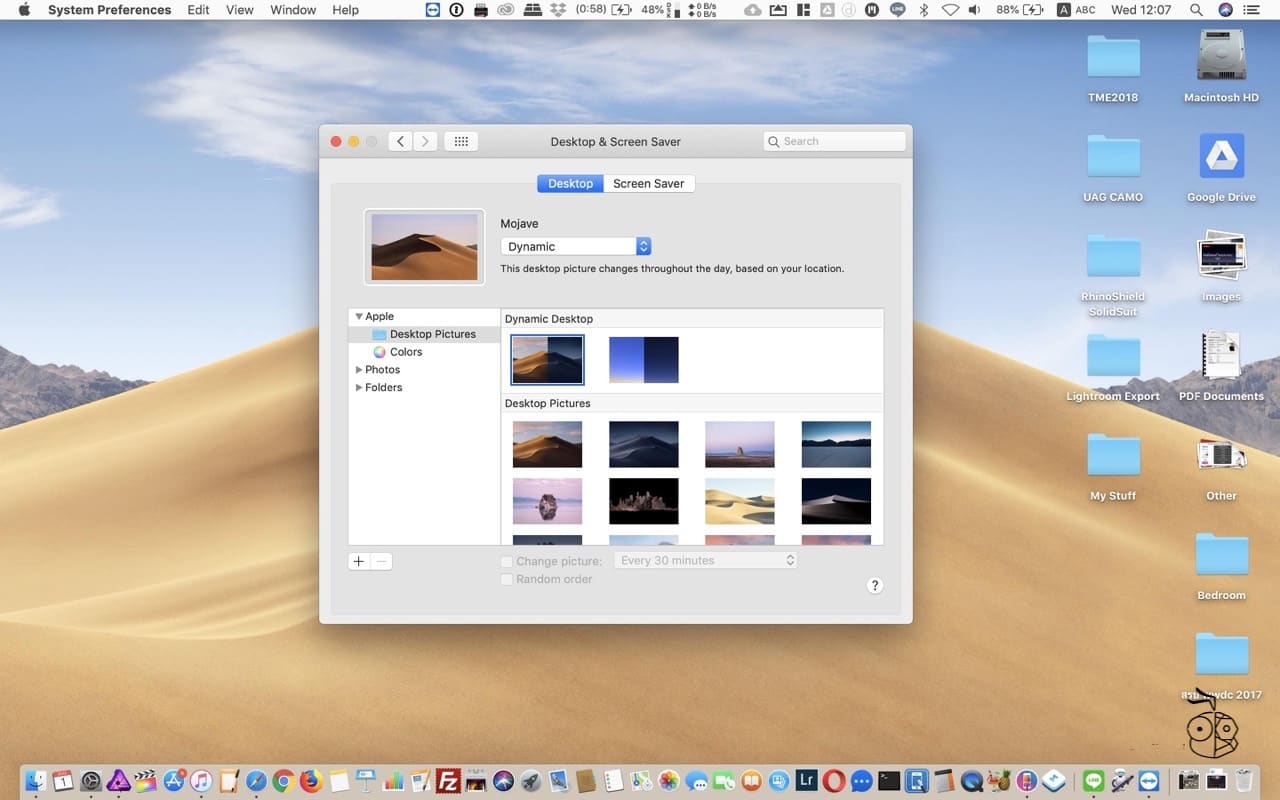The height and width of the screenshot is (800, 1280).
Task: Go back with the left arrow button
Action: [x=401, y=142]
